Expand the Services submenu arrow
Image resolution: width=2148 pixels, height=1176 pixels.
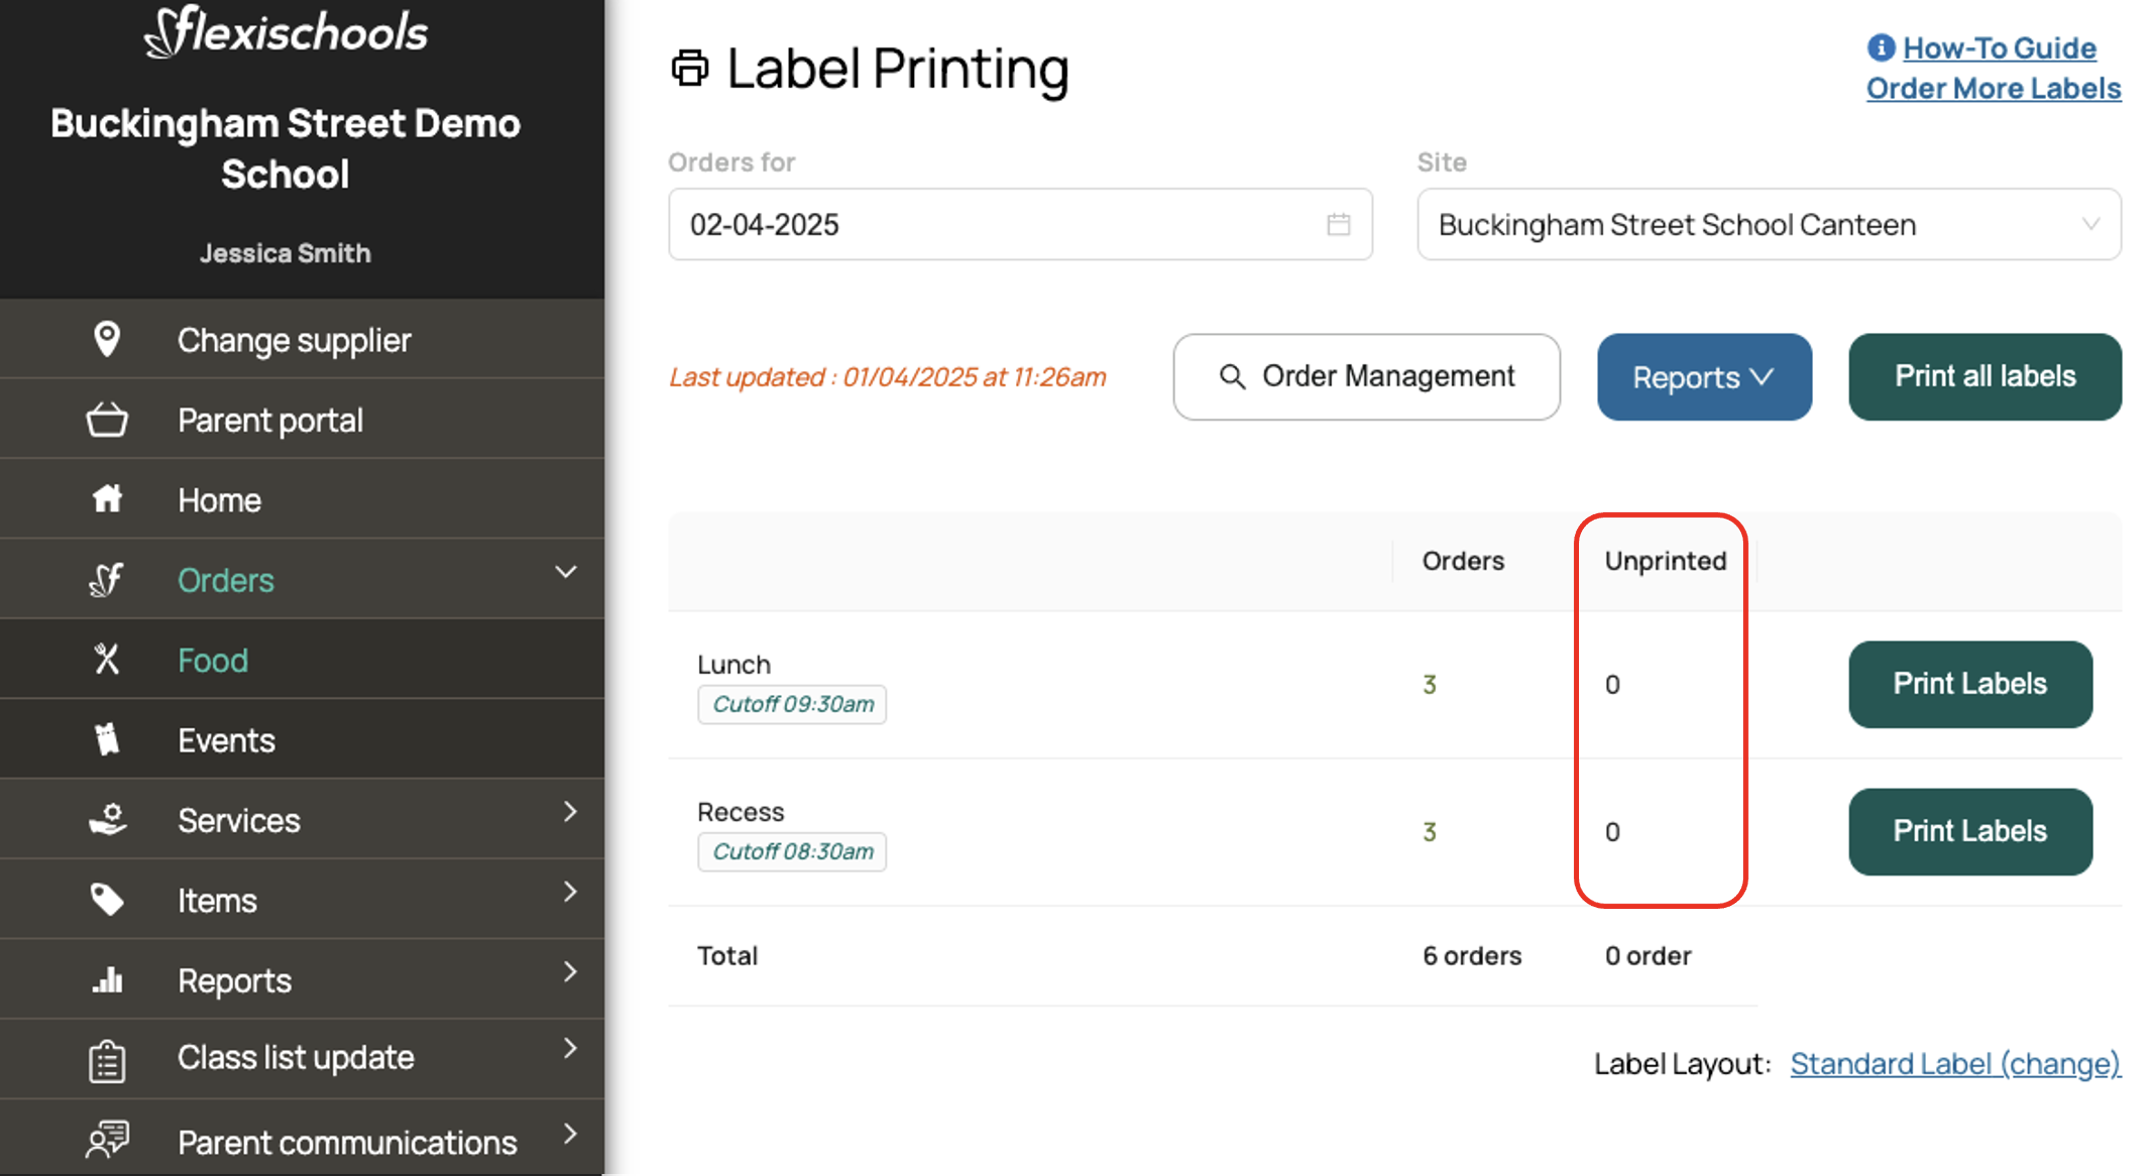tap(569, 812)
